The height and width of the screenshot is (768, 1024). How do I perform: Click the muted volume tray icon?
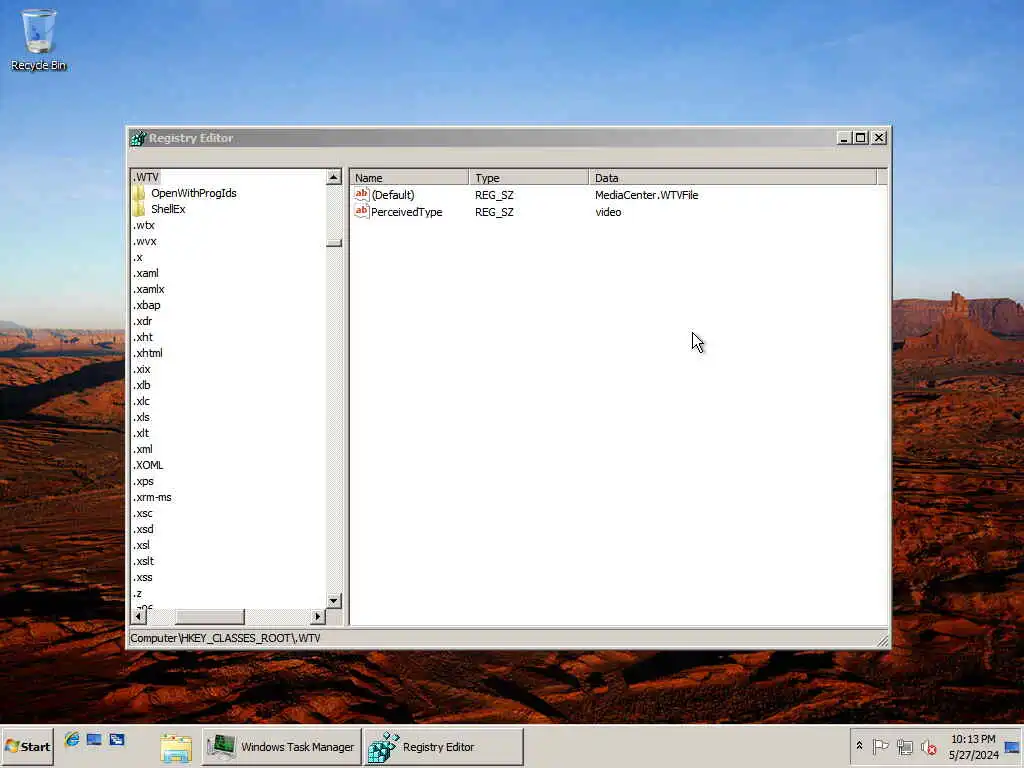[x=928, y=746]
